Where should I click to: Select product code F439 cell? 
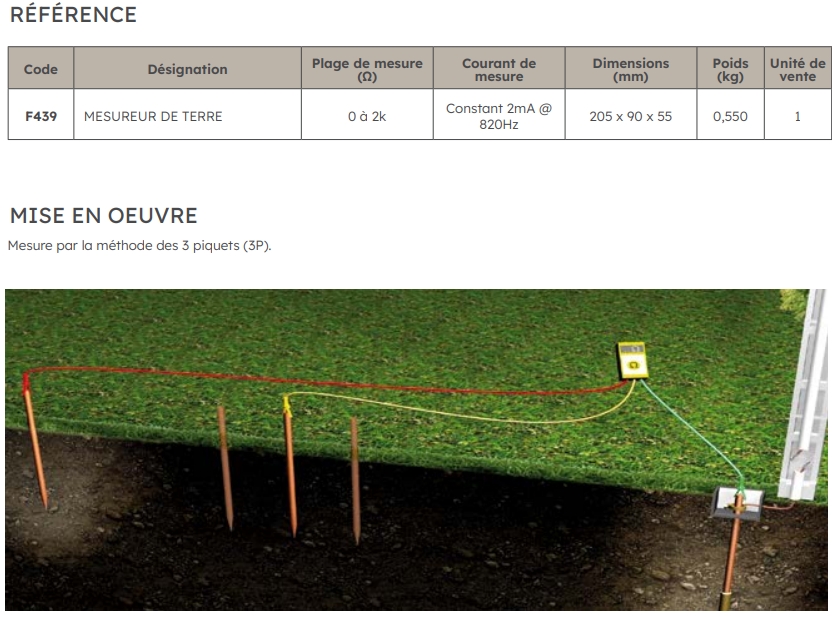pos(41,116)
